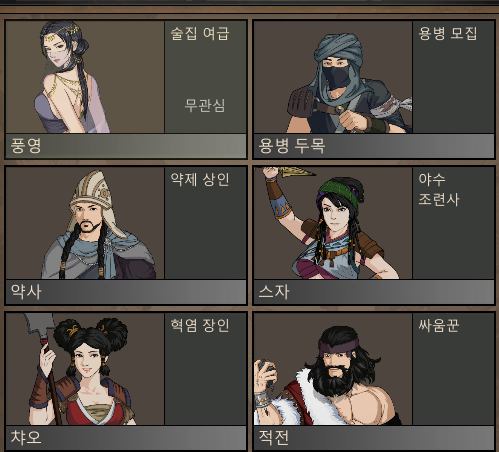
Task: Open the 야수 조련사 info panel
Action: (x=453, y=223)
